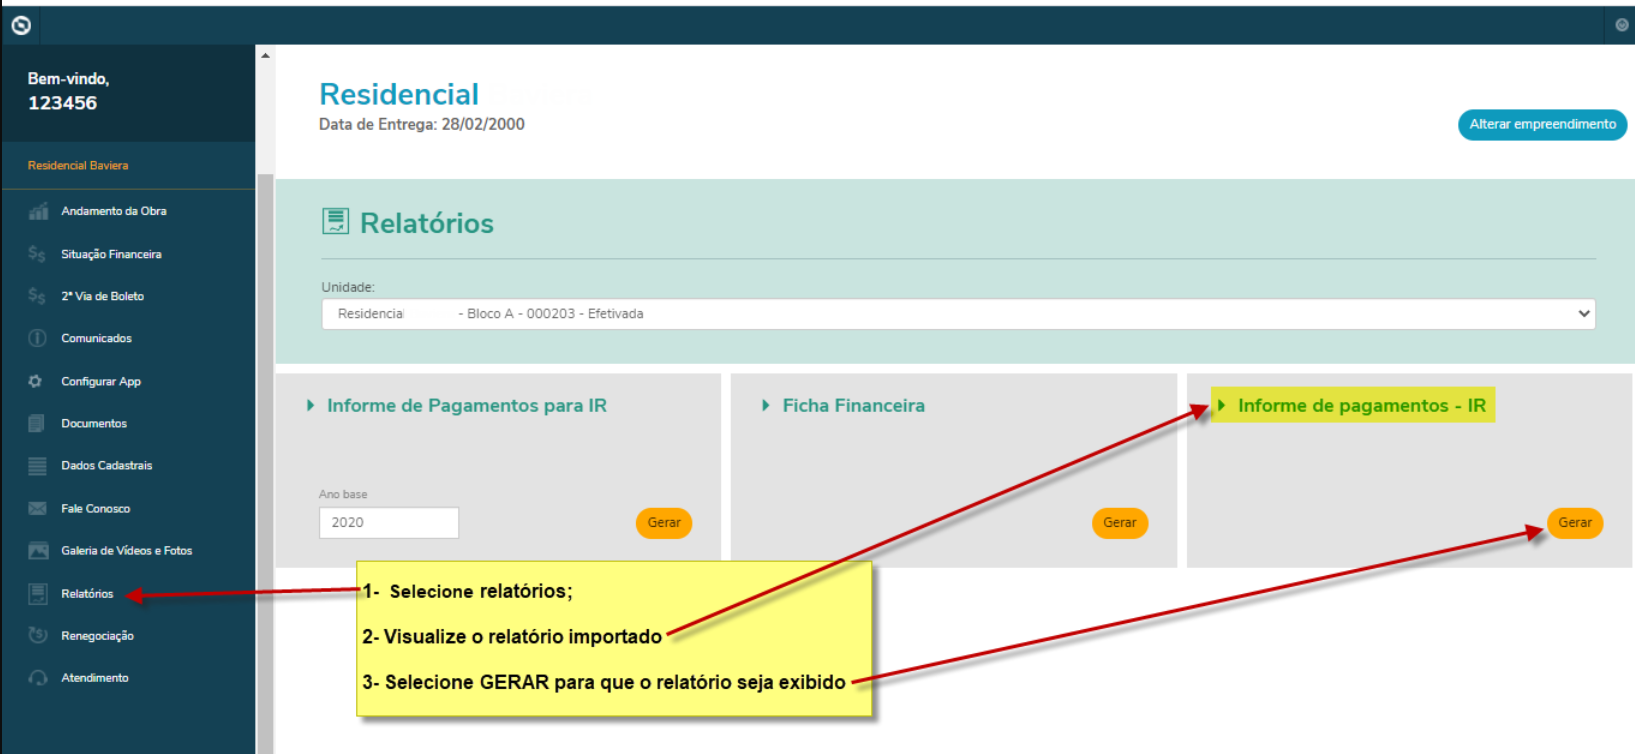
Task: Click the Relatórios header document icon
Action: click(x=335, y=221)
